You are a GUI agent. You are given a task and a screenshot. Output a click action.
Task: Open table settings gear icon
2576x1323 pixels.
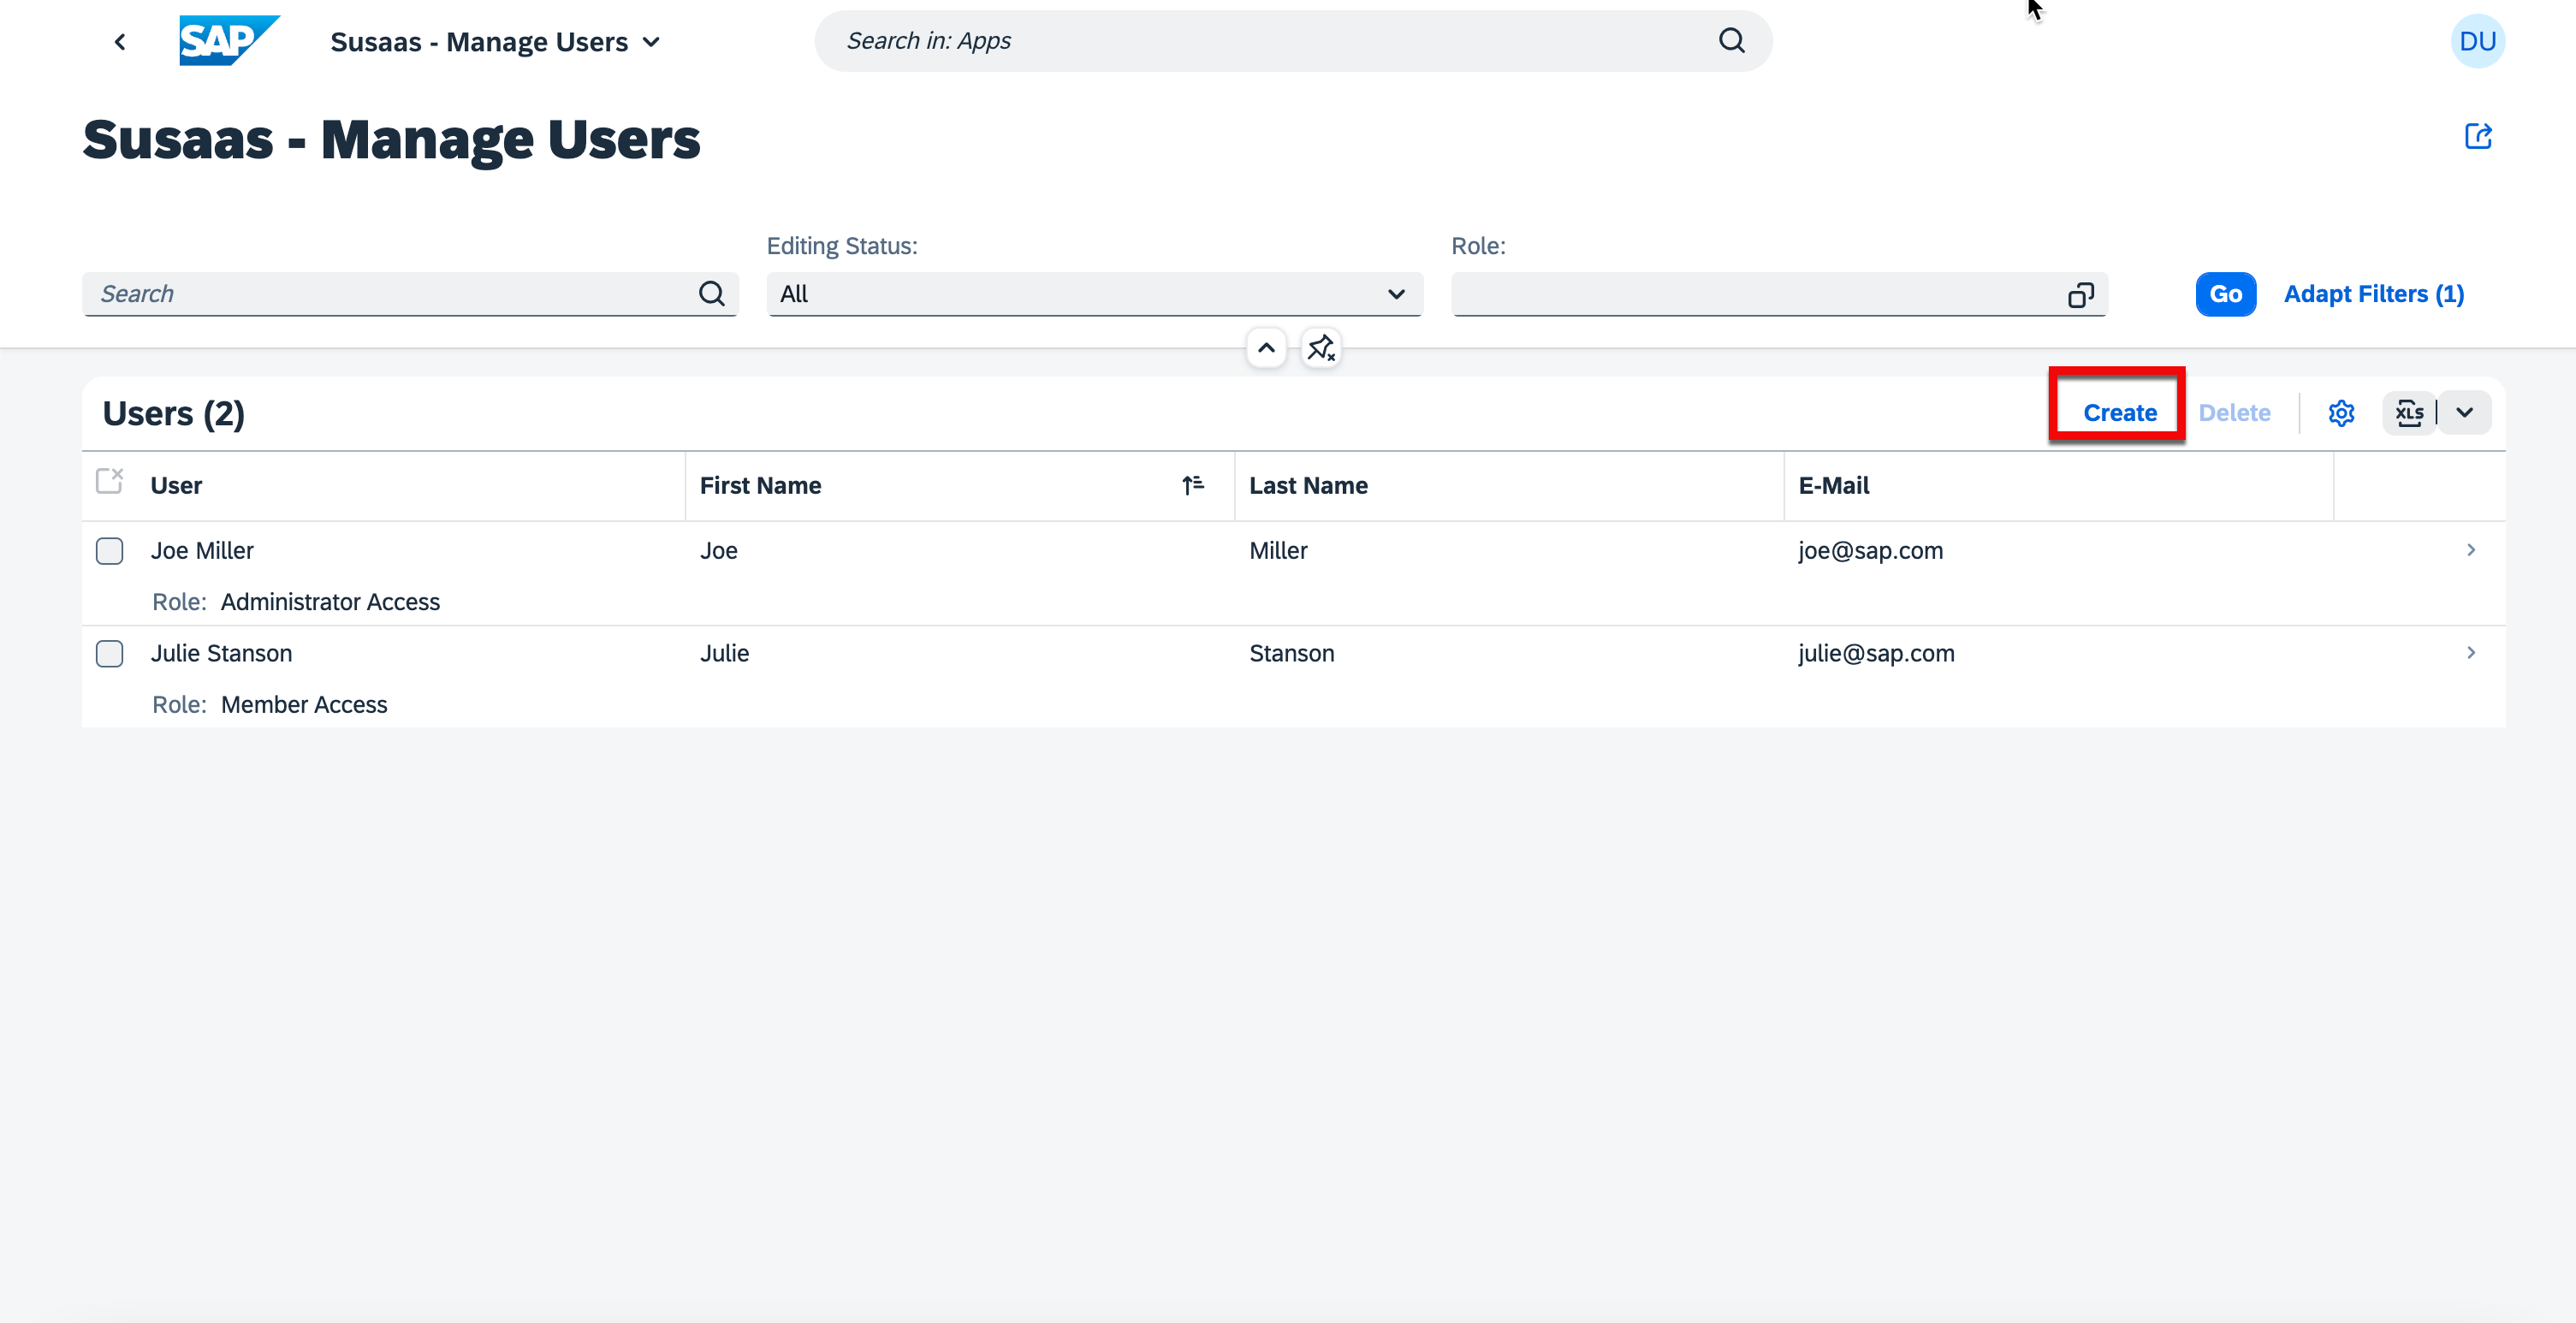pos(2341,413)
